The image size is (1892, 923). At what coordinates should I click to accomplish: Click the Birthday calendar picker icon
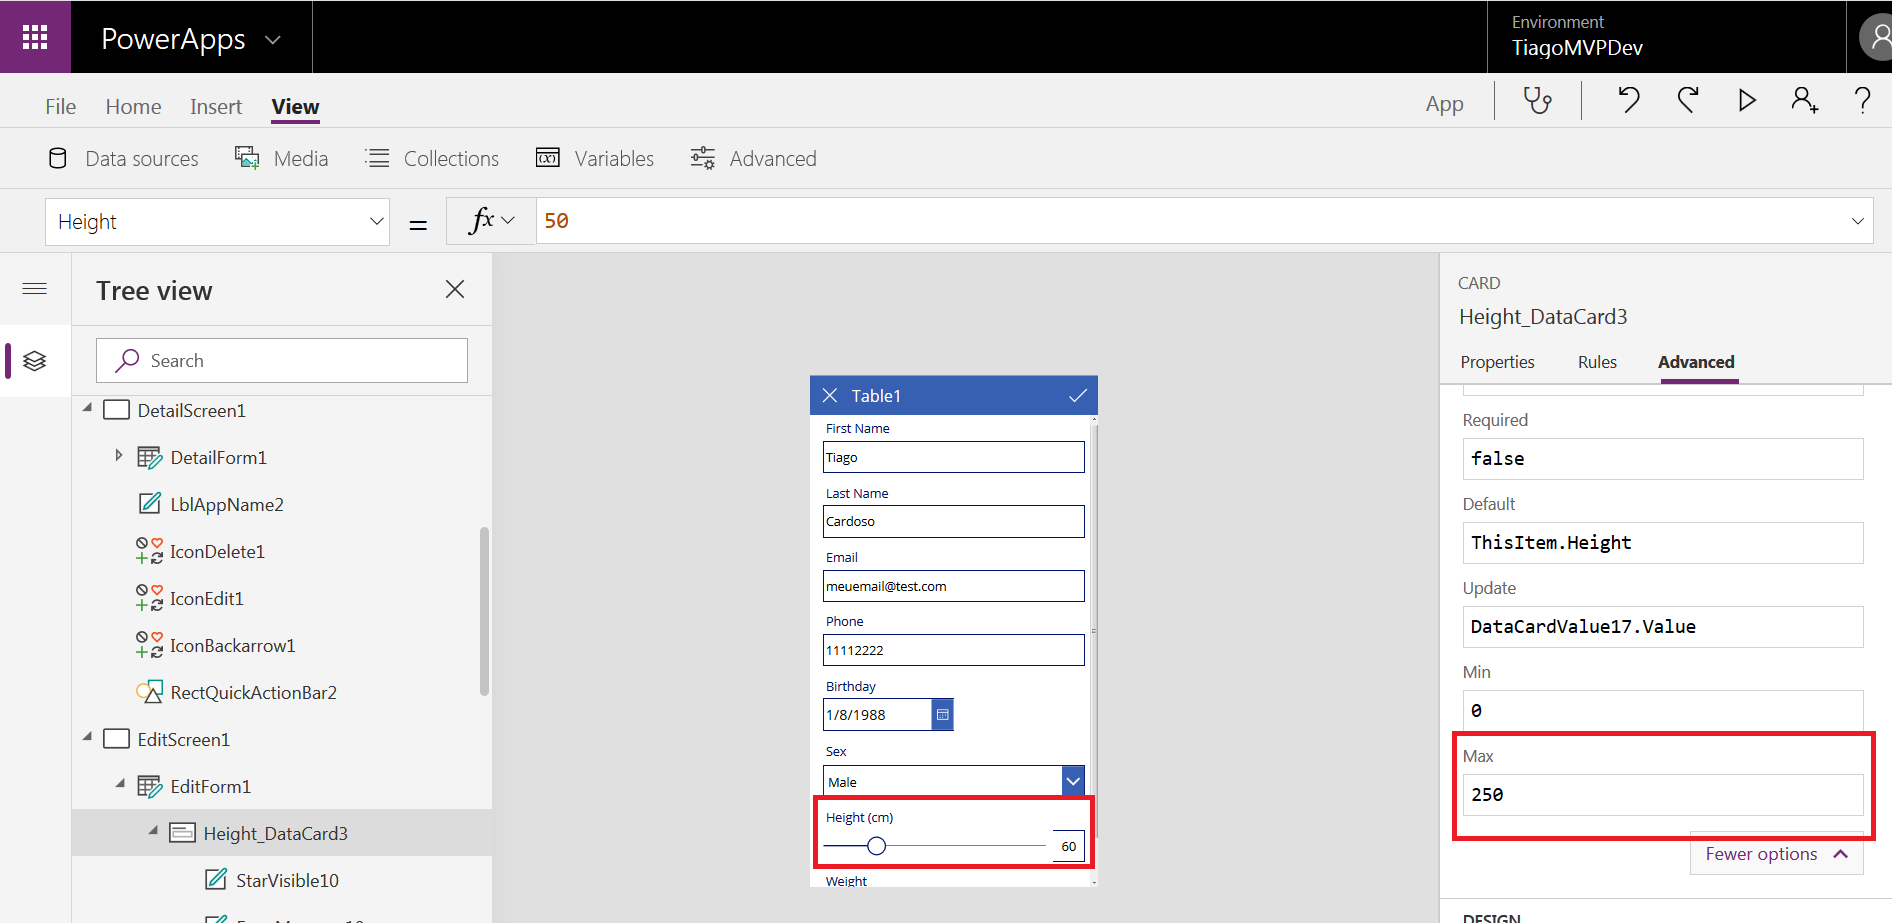[x=942, y=715]
